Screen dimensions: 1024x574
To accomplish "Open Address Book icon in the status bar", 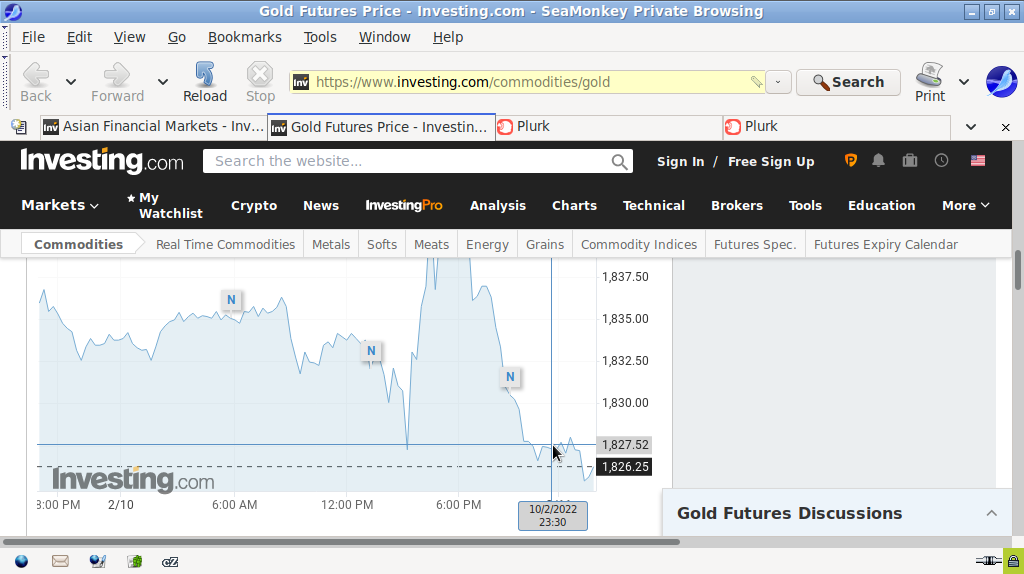I will tap(135, 562).
